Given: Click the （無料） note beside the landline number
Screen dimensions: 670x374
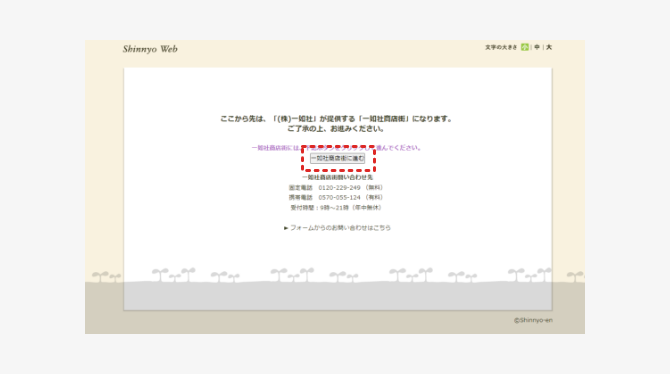Looking at the screenshot, I should pyautogui.click(x=374, y=188).
